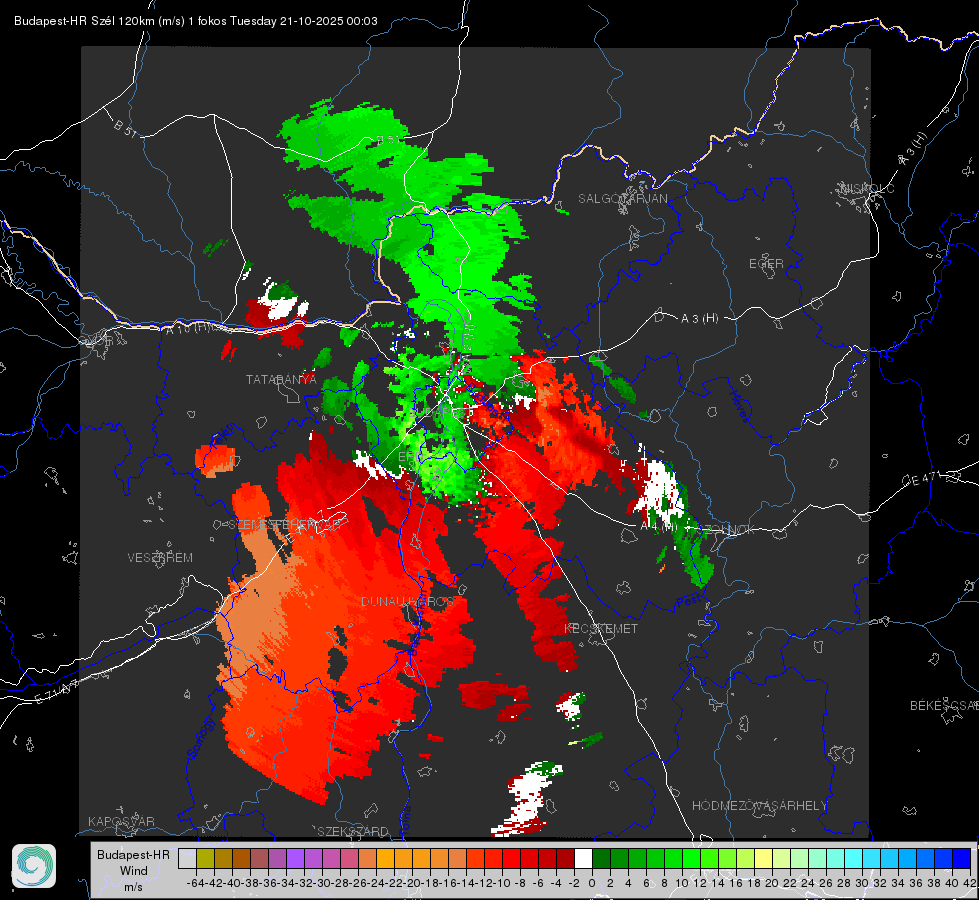979x900 pixels.
Task: Click the horizontal A 3 (H) road label south of Eger
Action: coord(699,319)
